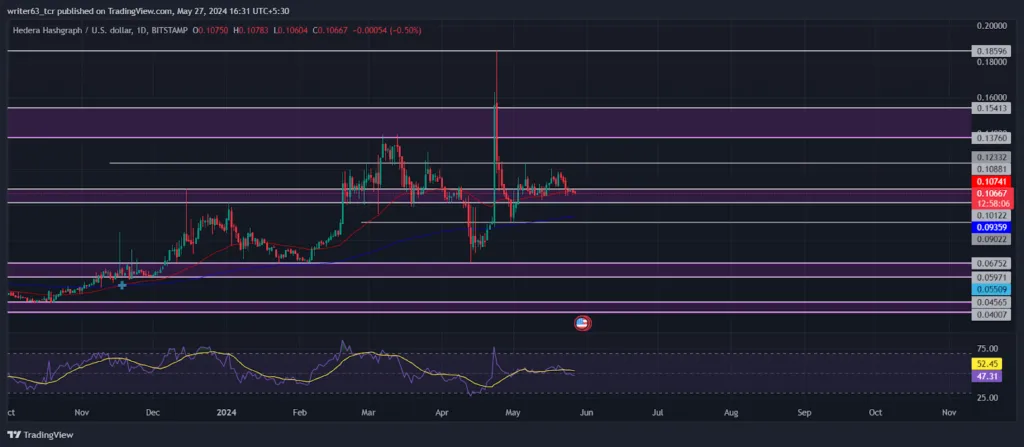The image size is (1024, 447).
Task: Click the 25.00 RSI axis tick
Action: point(987,398)
